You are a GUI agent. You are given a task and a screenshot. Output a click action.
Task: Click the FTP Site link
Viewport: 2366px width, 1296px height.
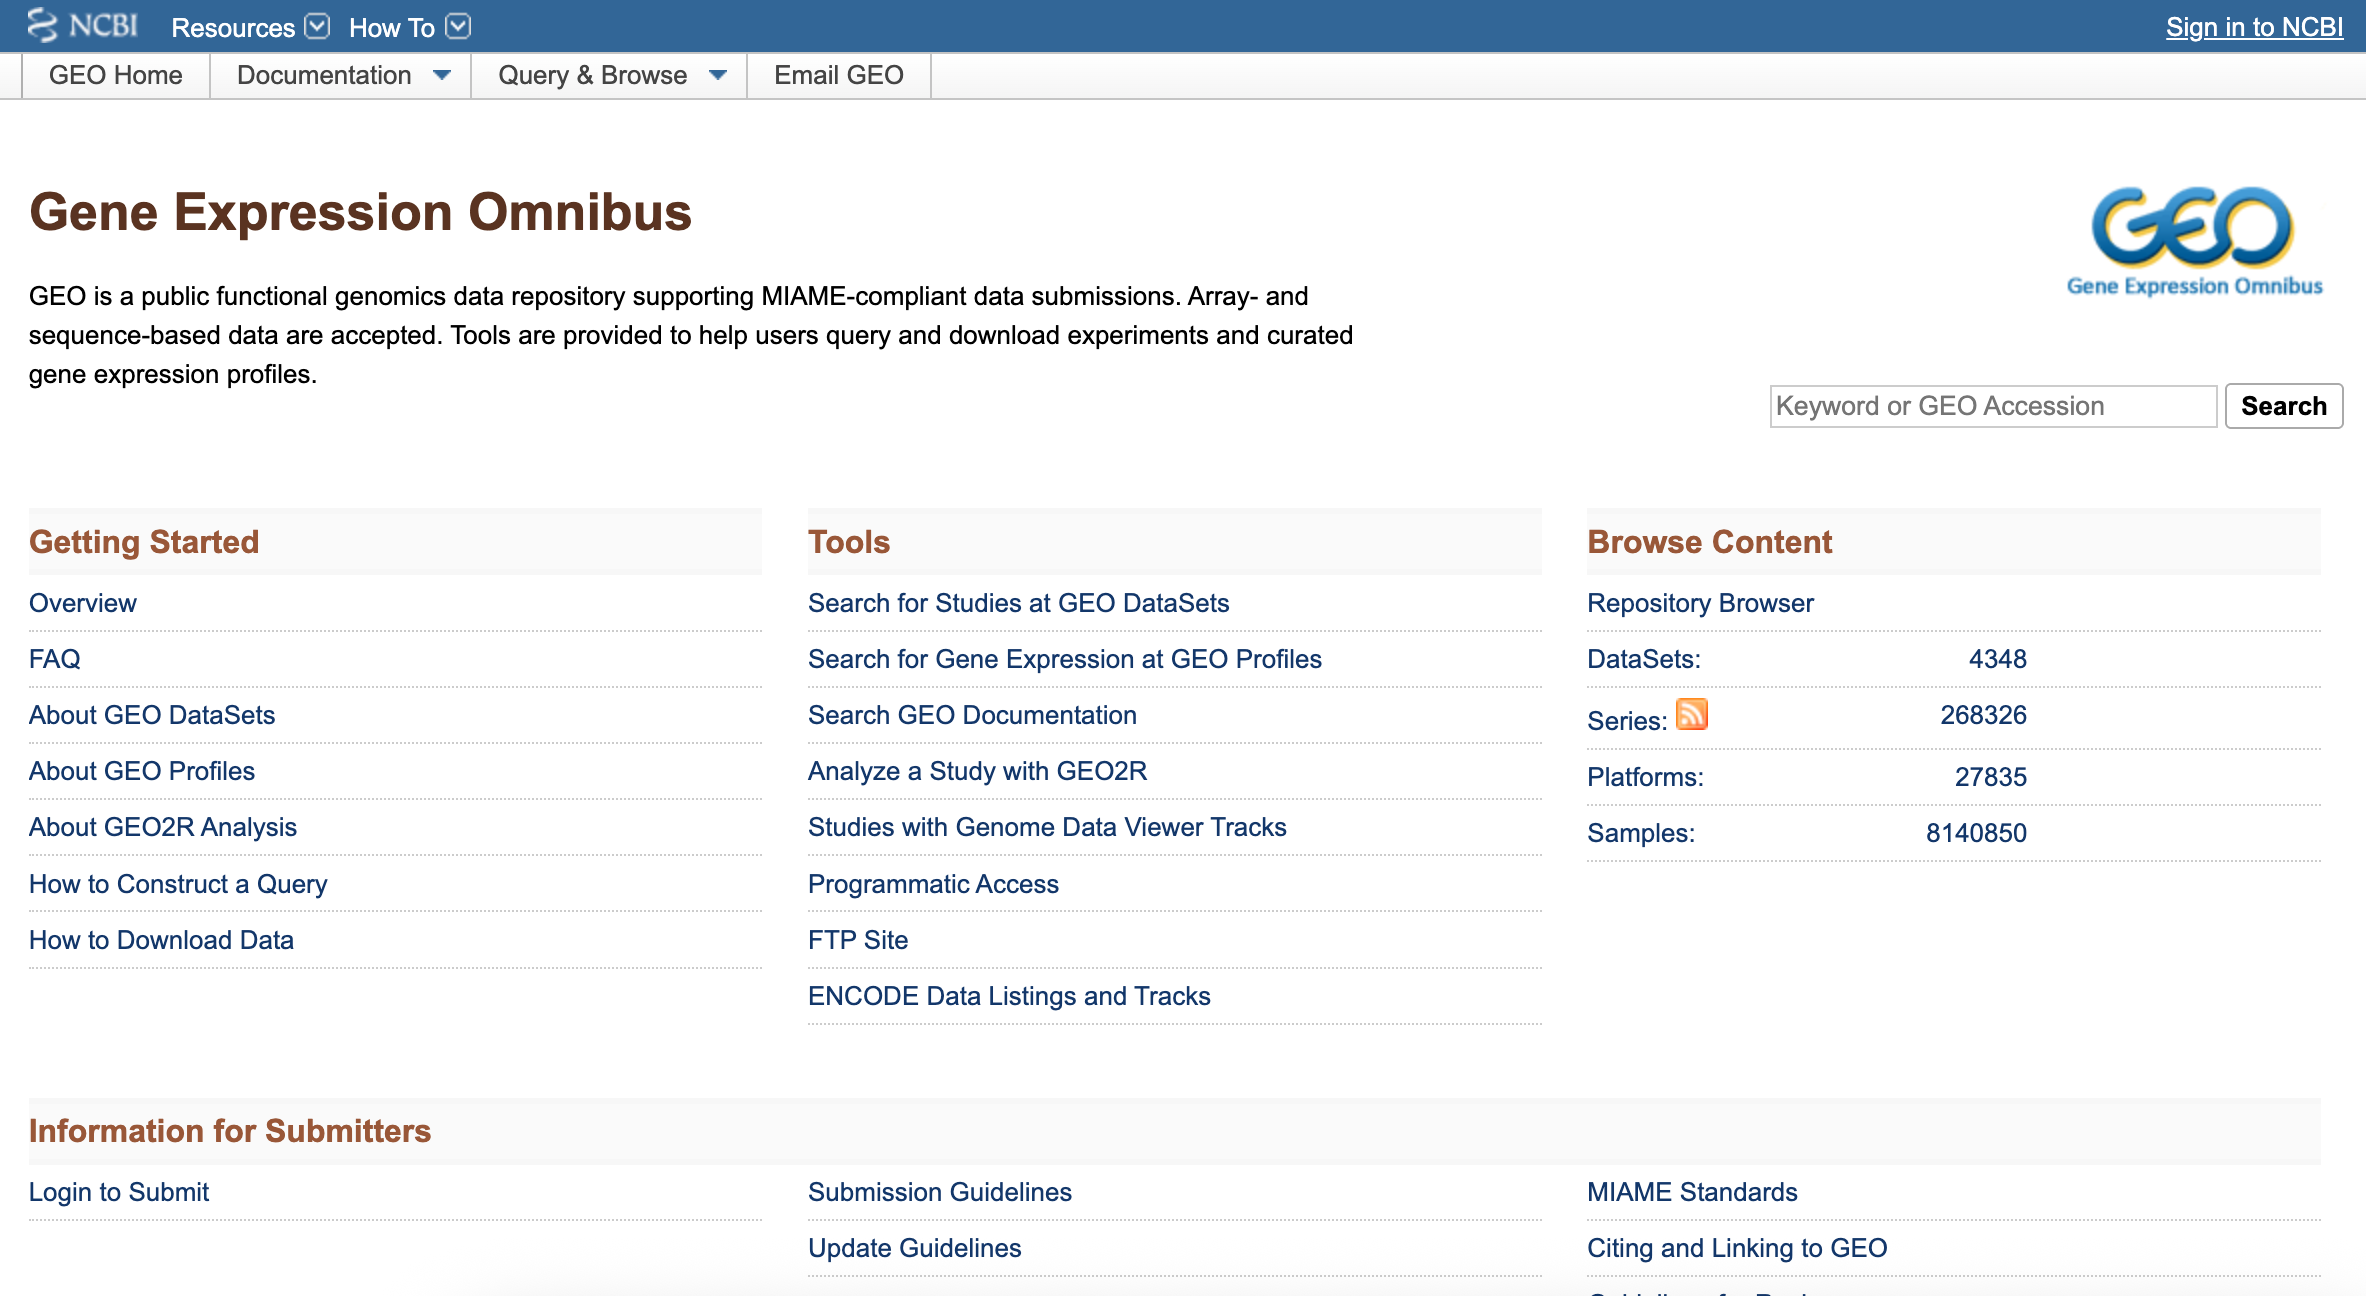[x=857, y=940]
